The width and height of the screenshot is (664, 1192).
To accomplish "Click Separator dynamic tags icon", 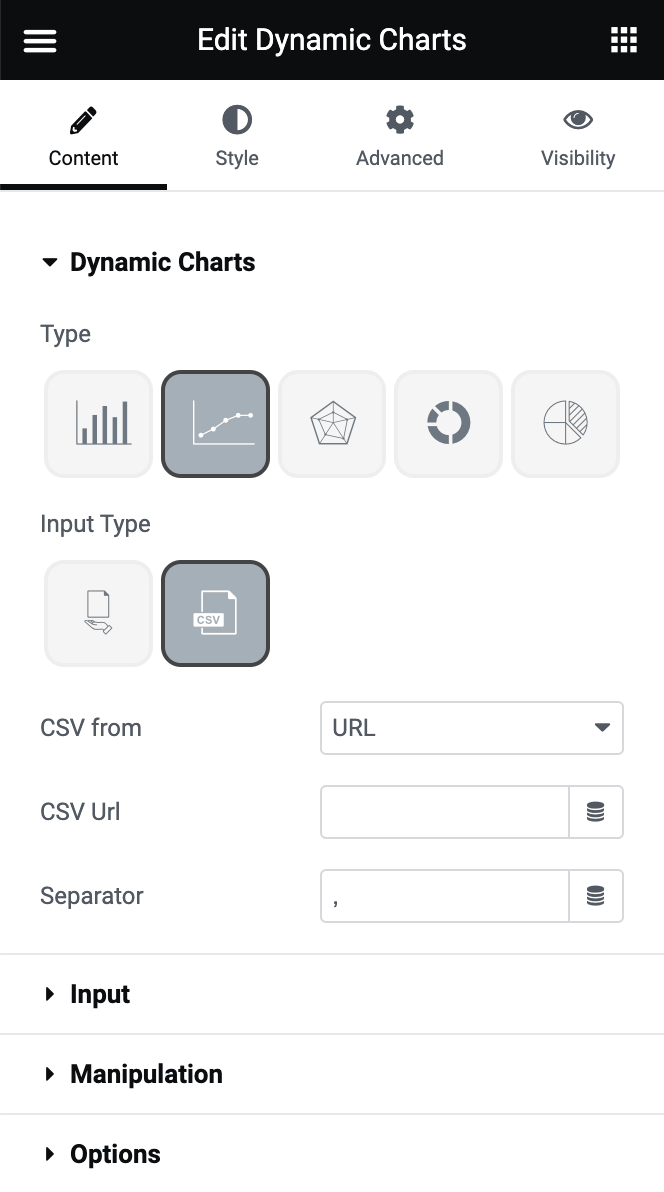I will 596,896.
